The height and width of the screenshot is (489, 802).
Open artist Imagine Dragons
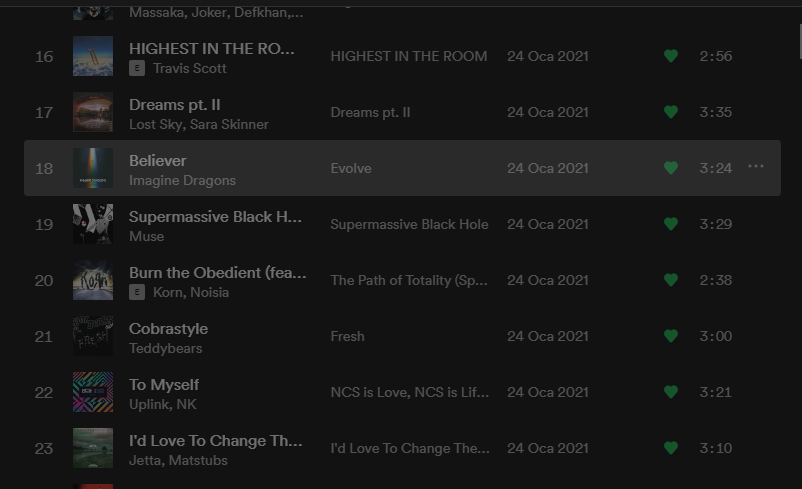tap(182, 181)
